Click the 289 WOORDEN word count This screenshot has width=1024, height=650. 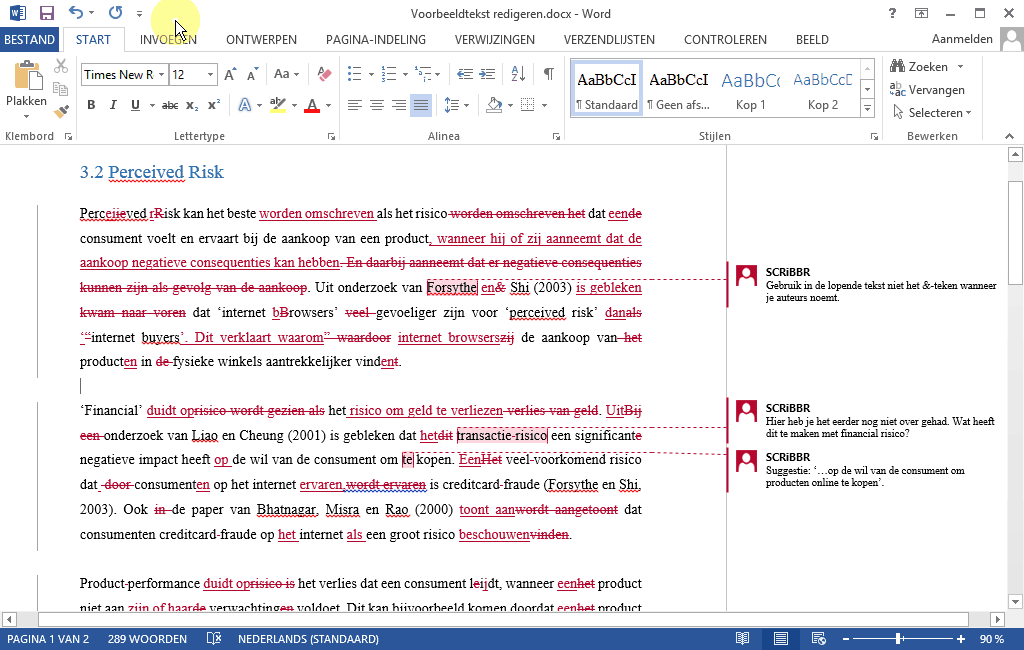[147, 638]
